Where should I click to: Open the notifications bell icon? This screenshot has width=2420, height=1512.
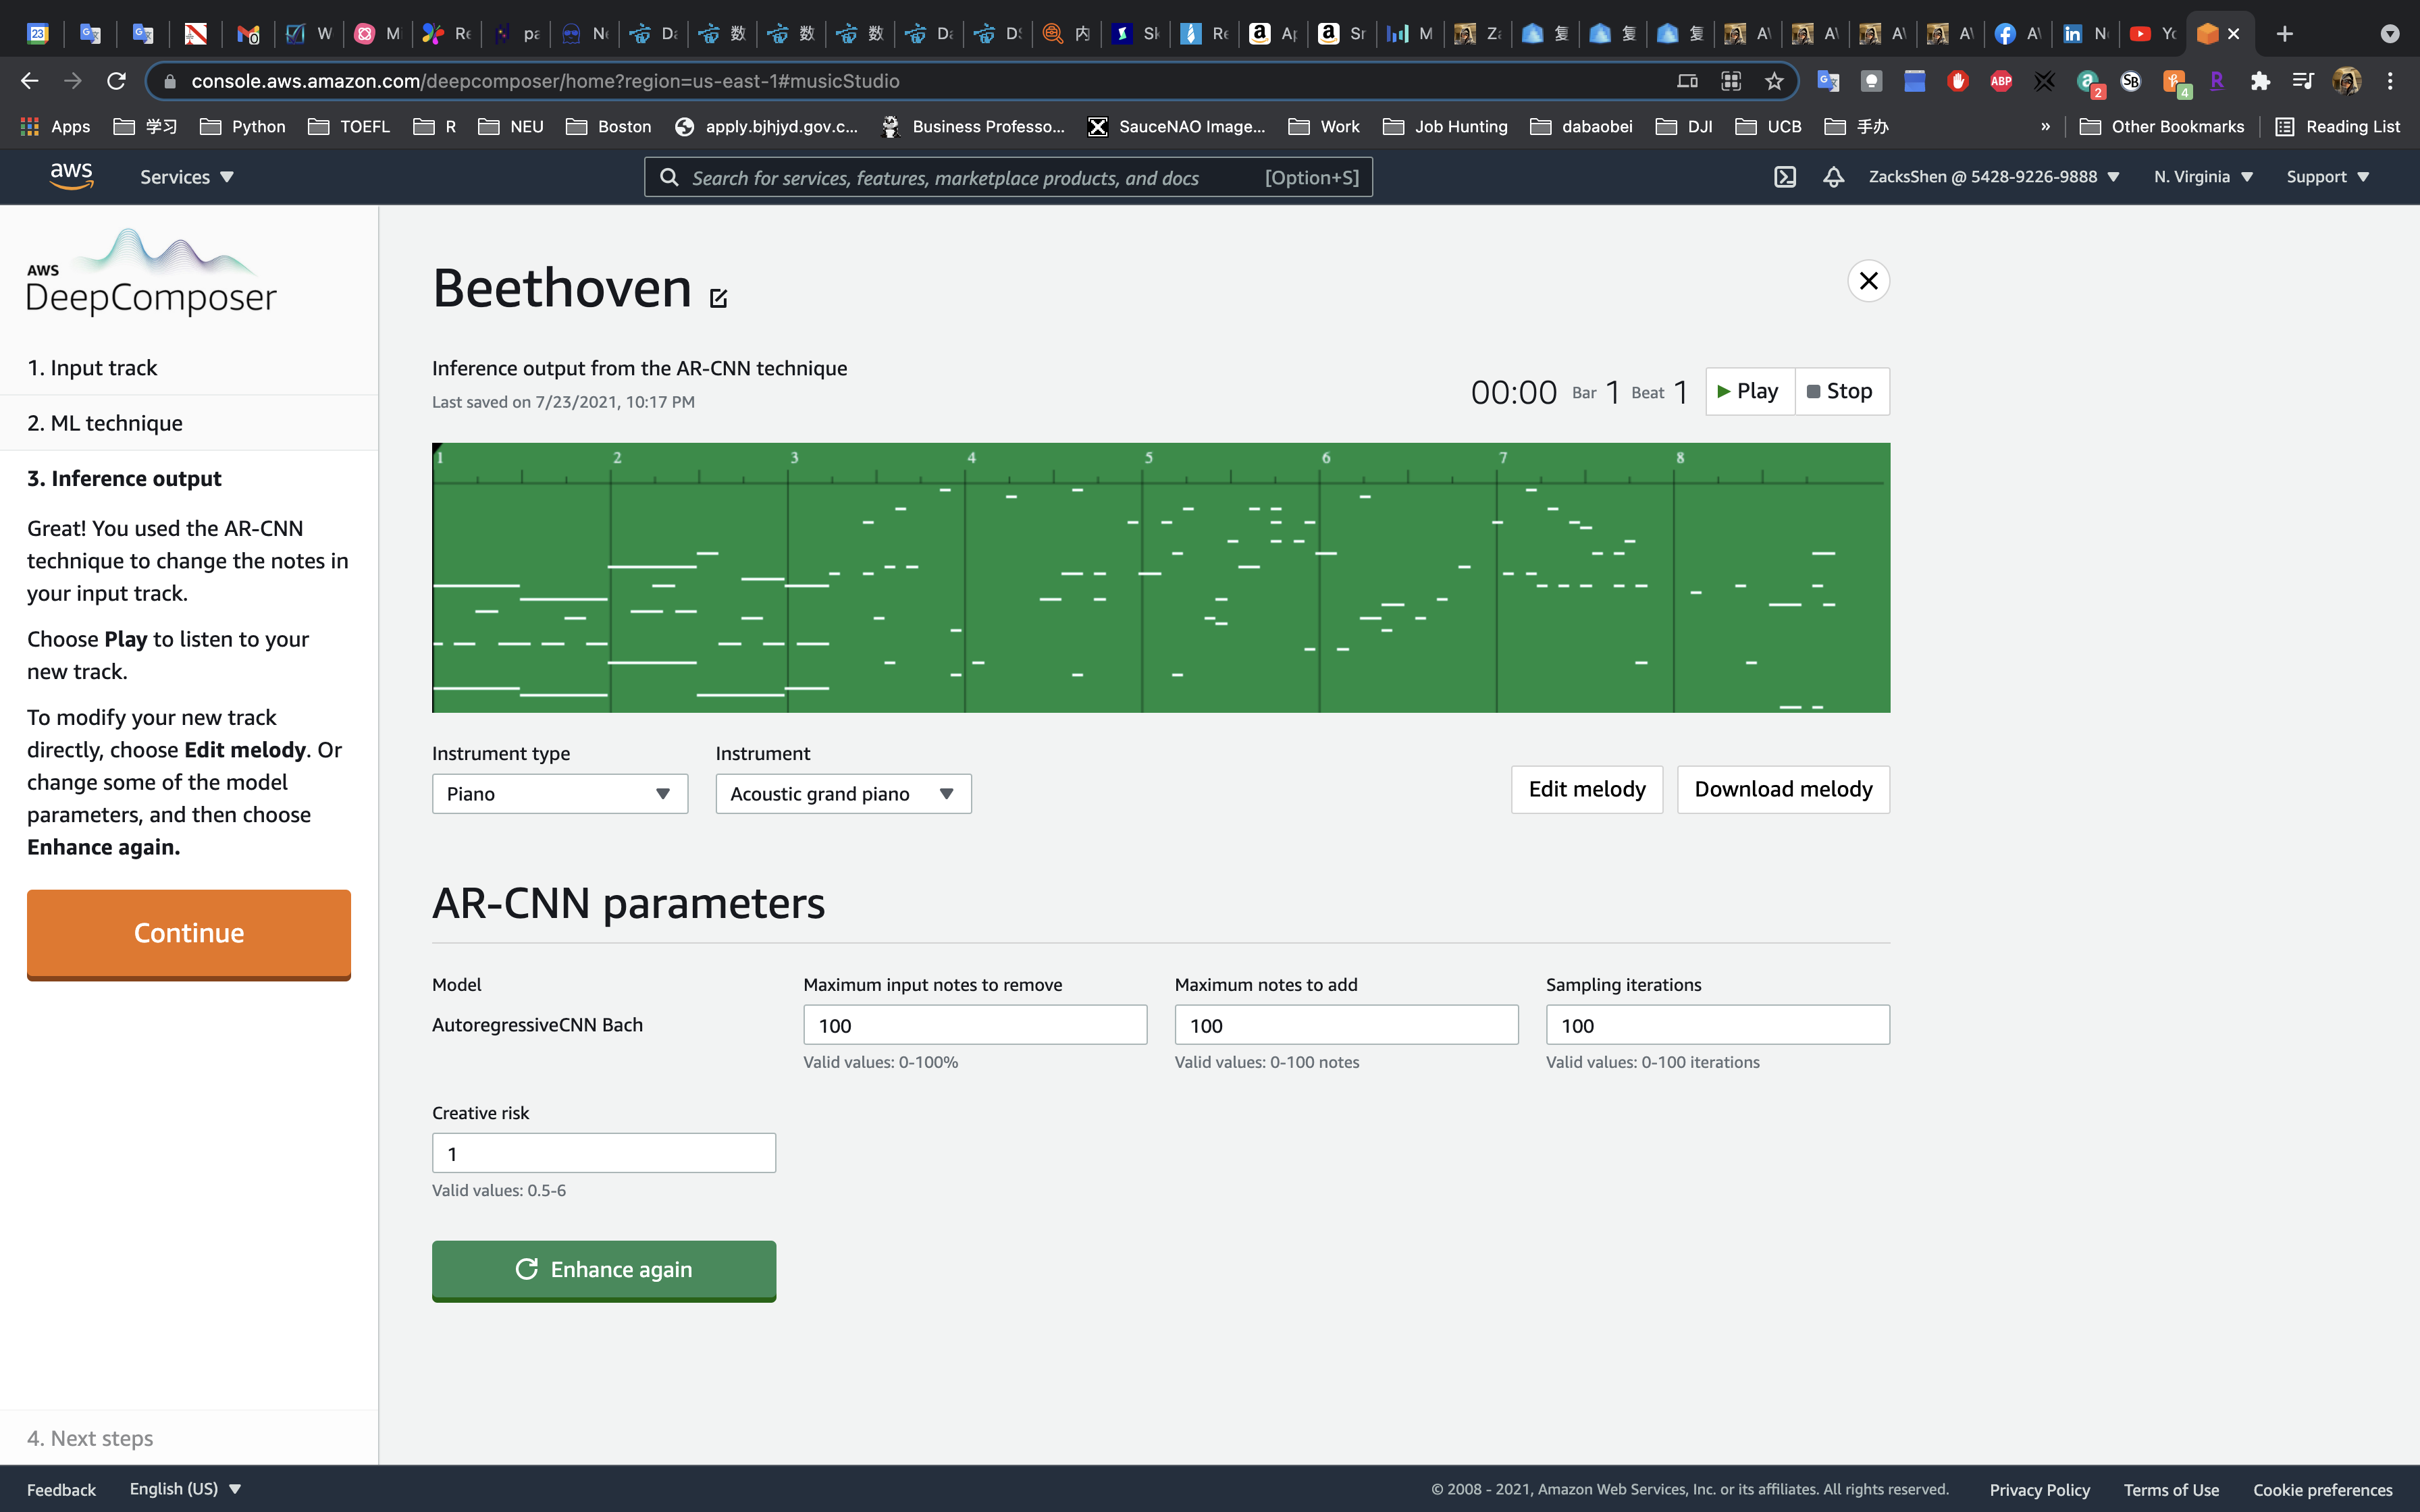(x=1833, y=177)
